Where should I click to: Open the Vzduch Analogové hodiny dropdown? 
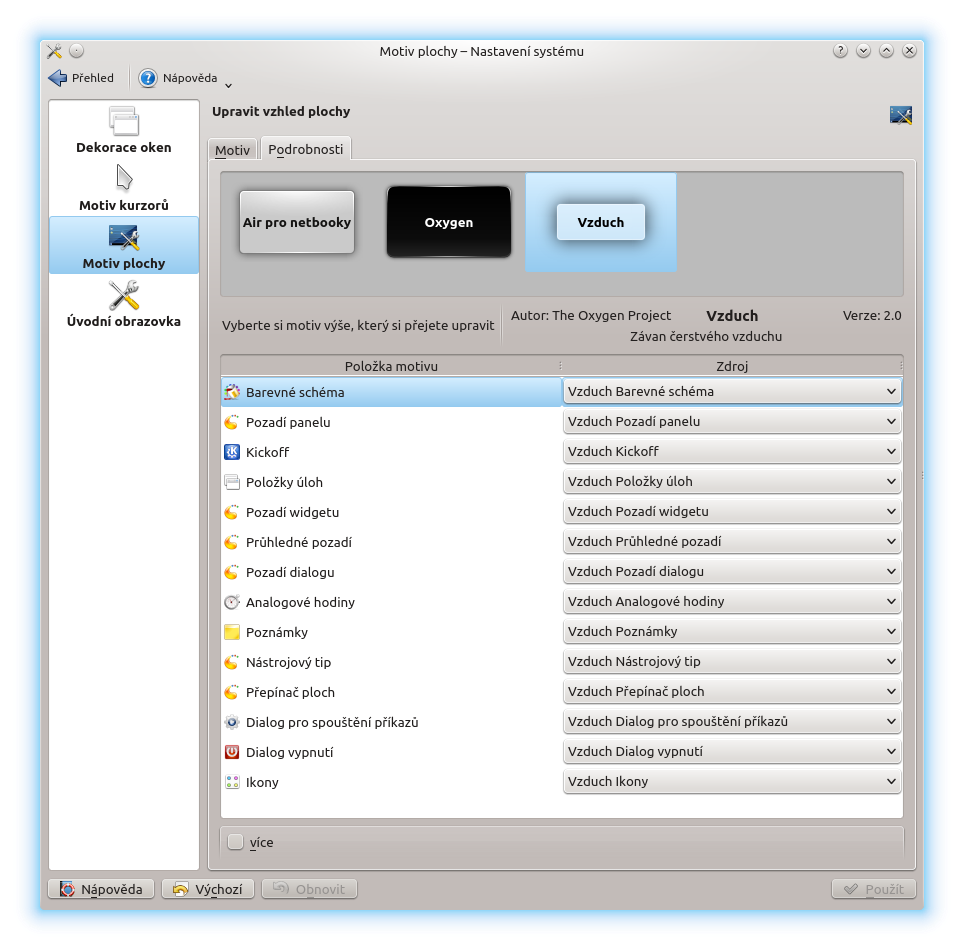coord(732,601)
